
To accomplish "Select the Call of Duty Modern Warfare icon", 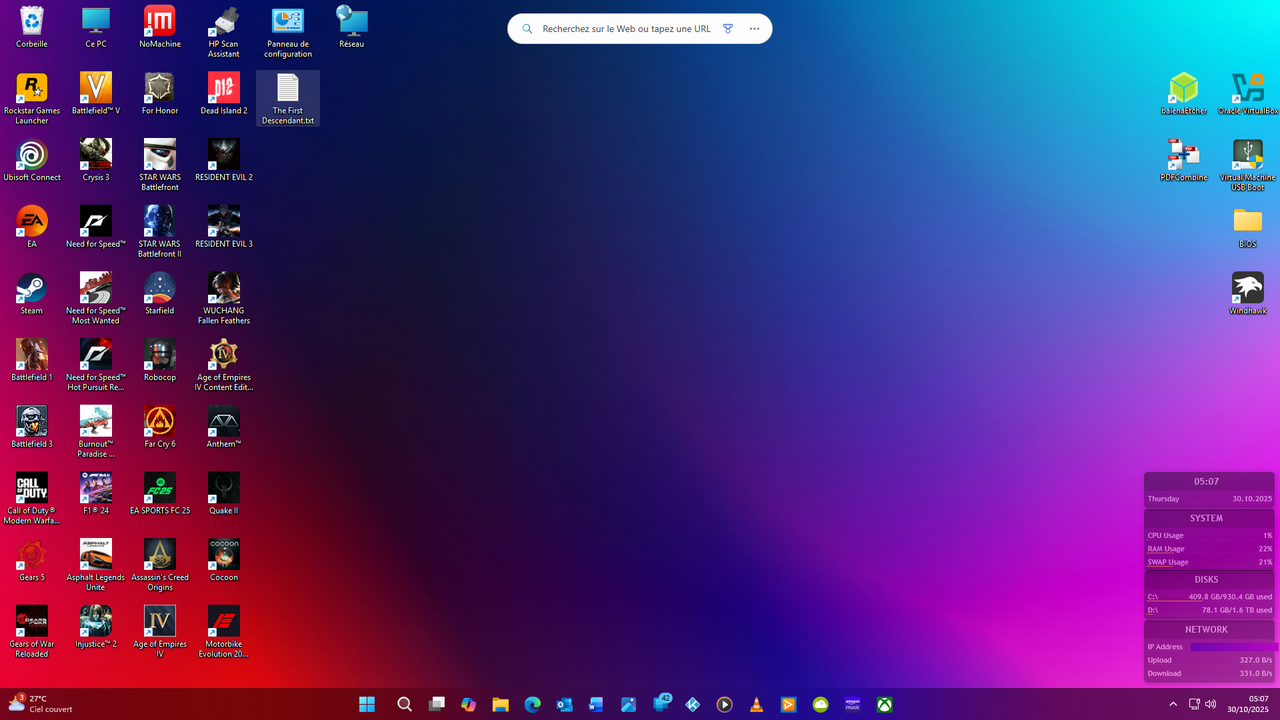I will coord(32,499).
